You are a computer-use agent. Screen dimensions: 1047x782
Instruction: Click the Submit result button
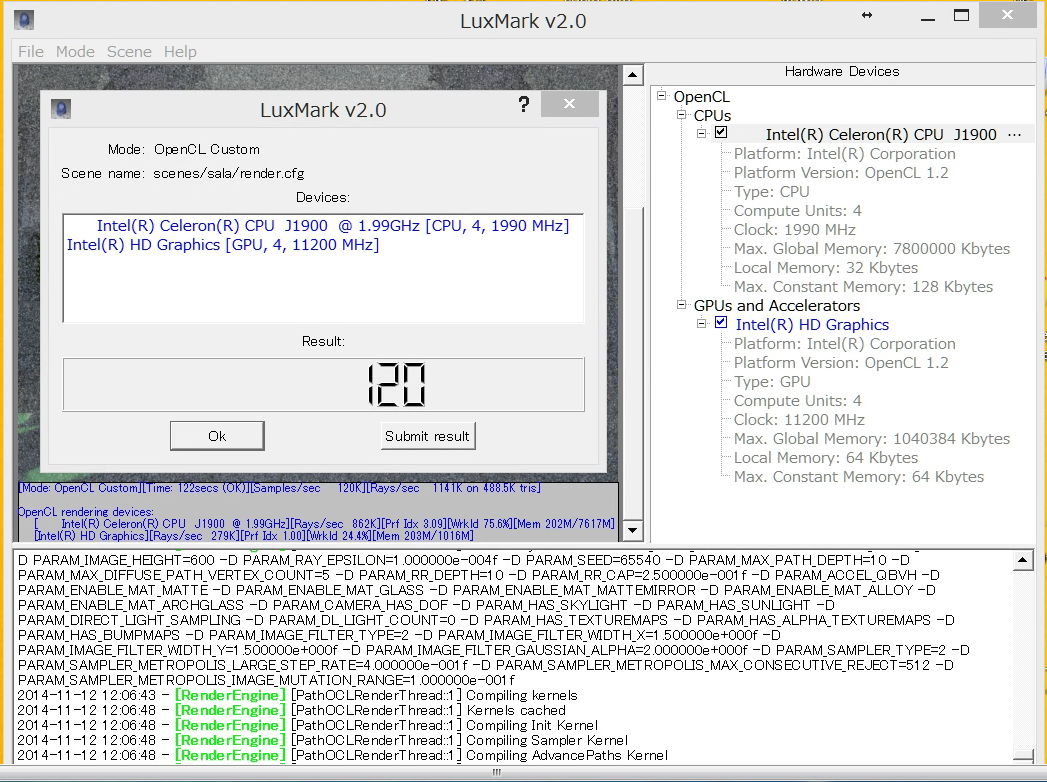[428, 436]
